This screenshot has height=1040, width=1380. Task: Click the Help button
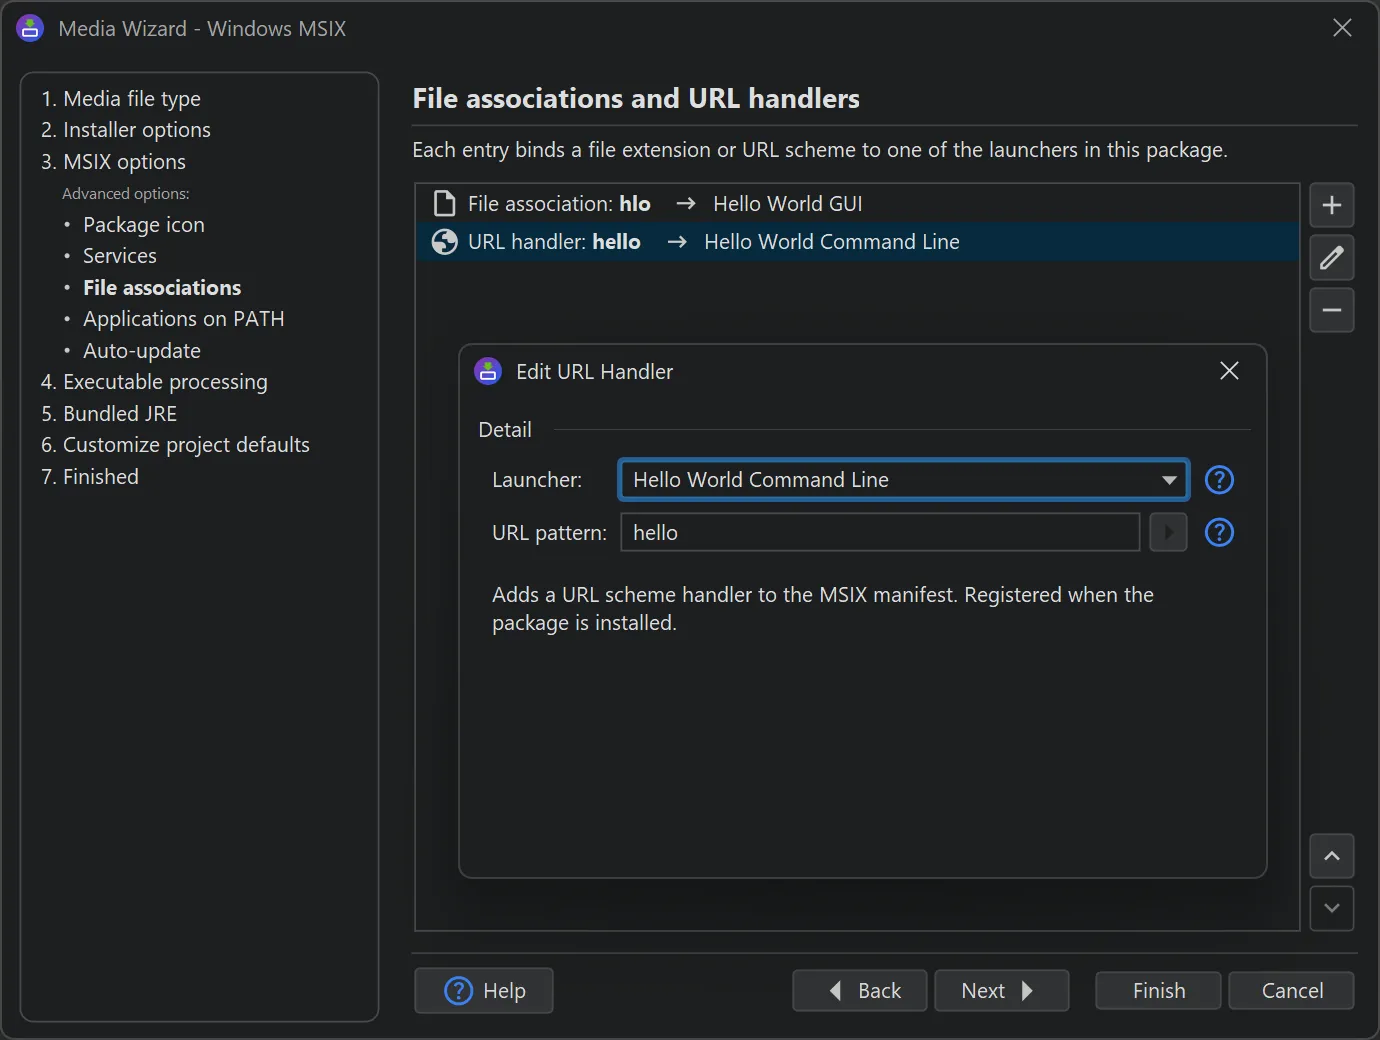484,991
